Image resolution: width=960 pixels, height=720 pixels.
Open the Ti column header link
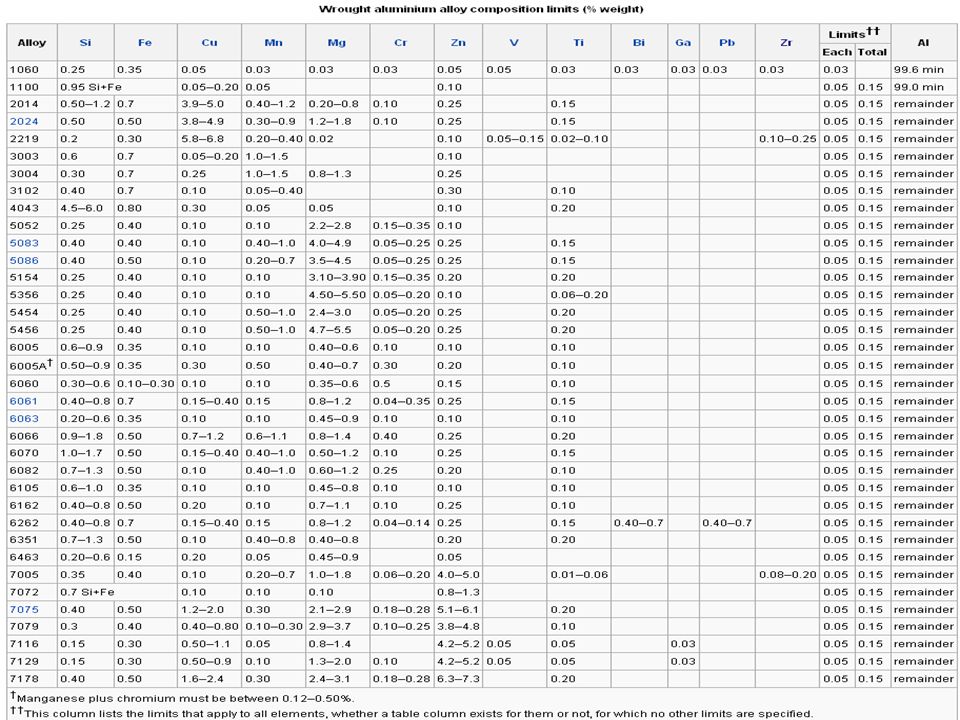pyautogui.click(x=579, y=42)
